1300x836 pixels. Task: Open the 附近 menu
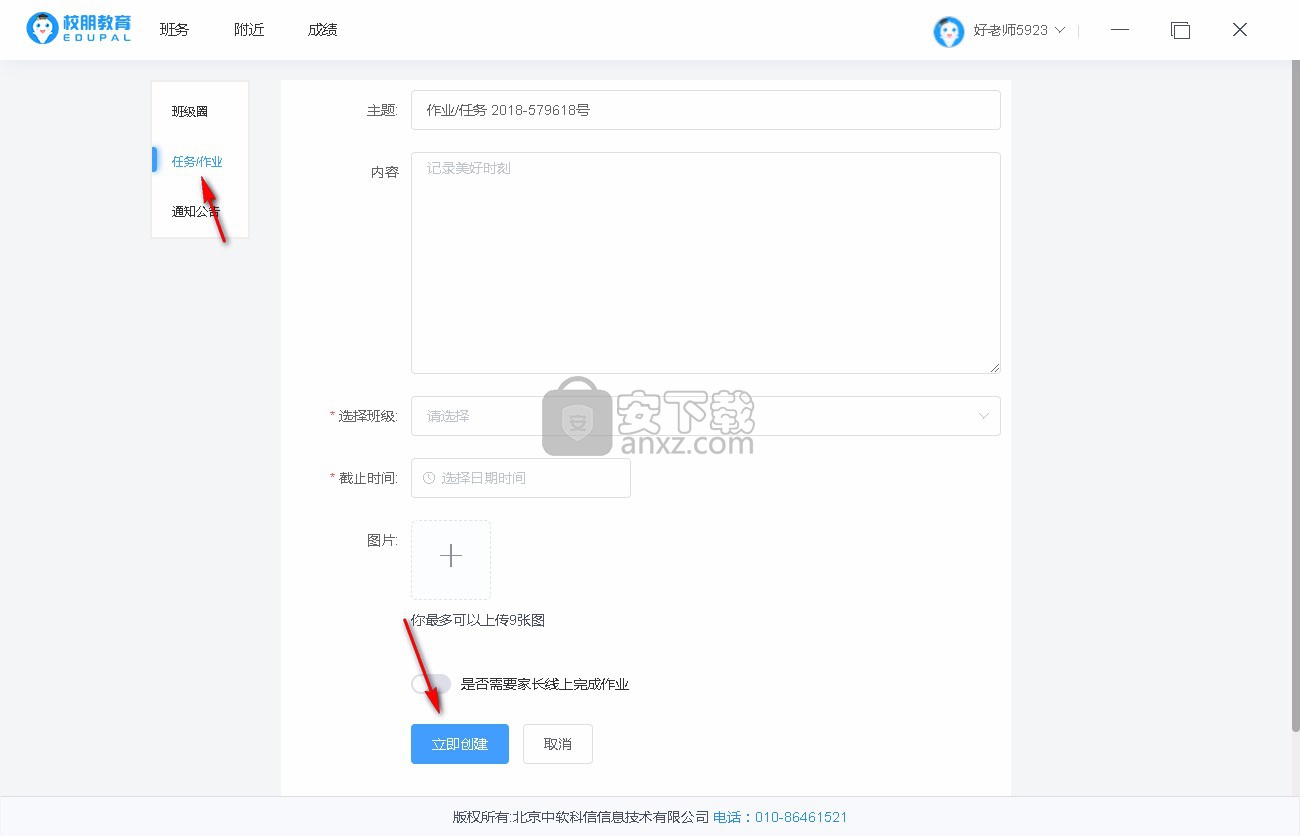coord(249,30)
